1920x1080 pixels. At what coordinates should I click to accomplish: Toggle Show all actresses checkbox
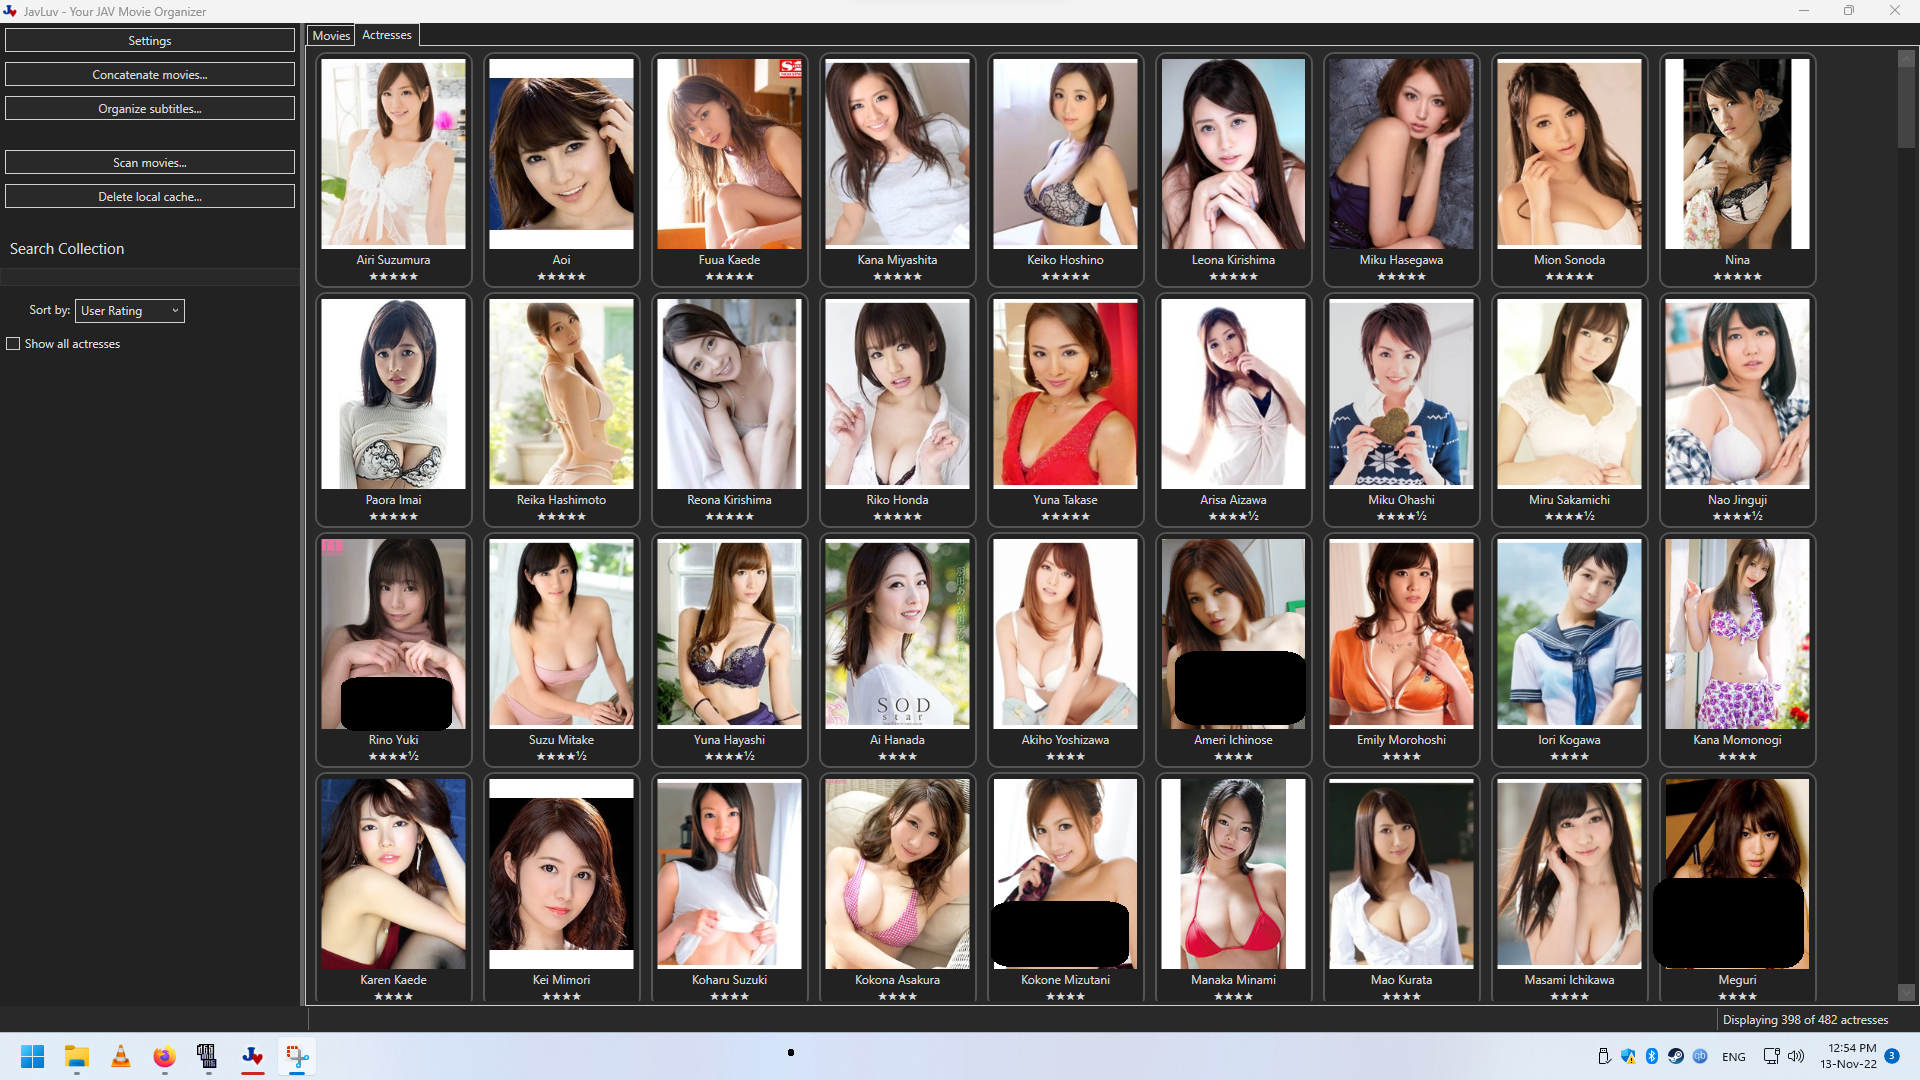tap(13, 344)
